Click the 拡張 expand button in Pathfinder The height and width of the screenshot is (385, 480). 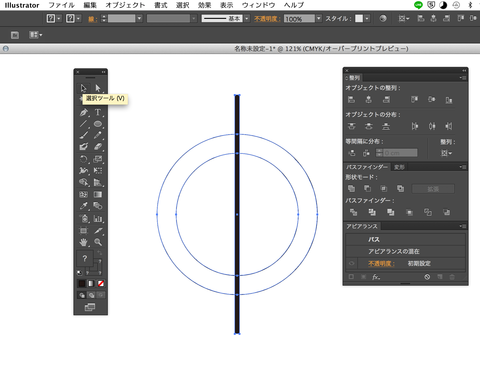[433, 189]
